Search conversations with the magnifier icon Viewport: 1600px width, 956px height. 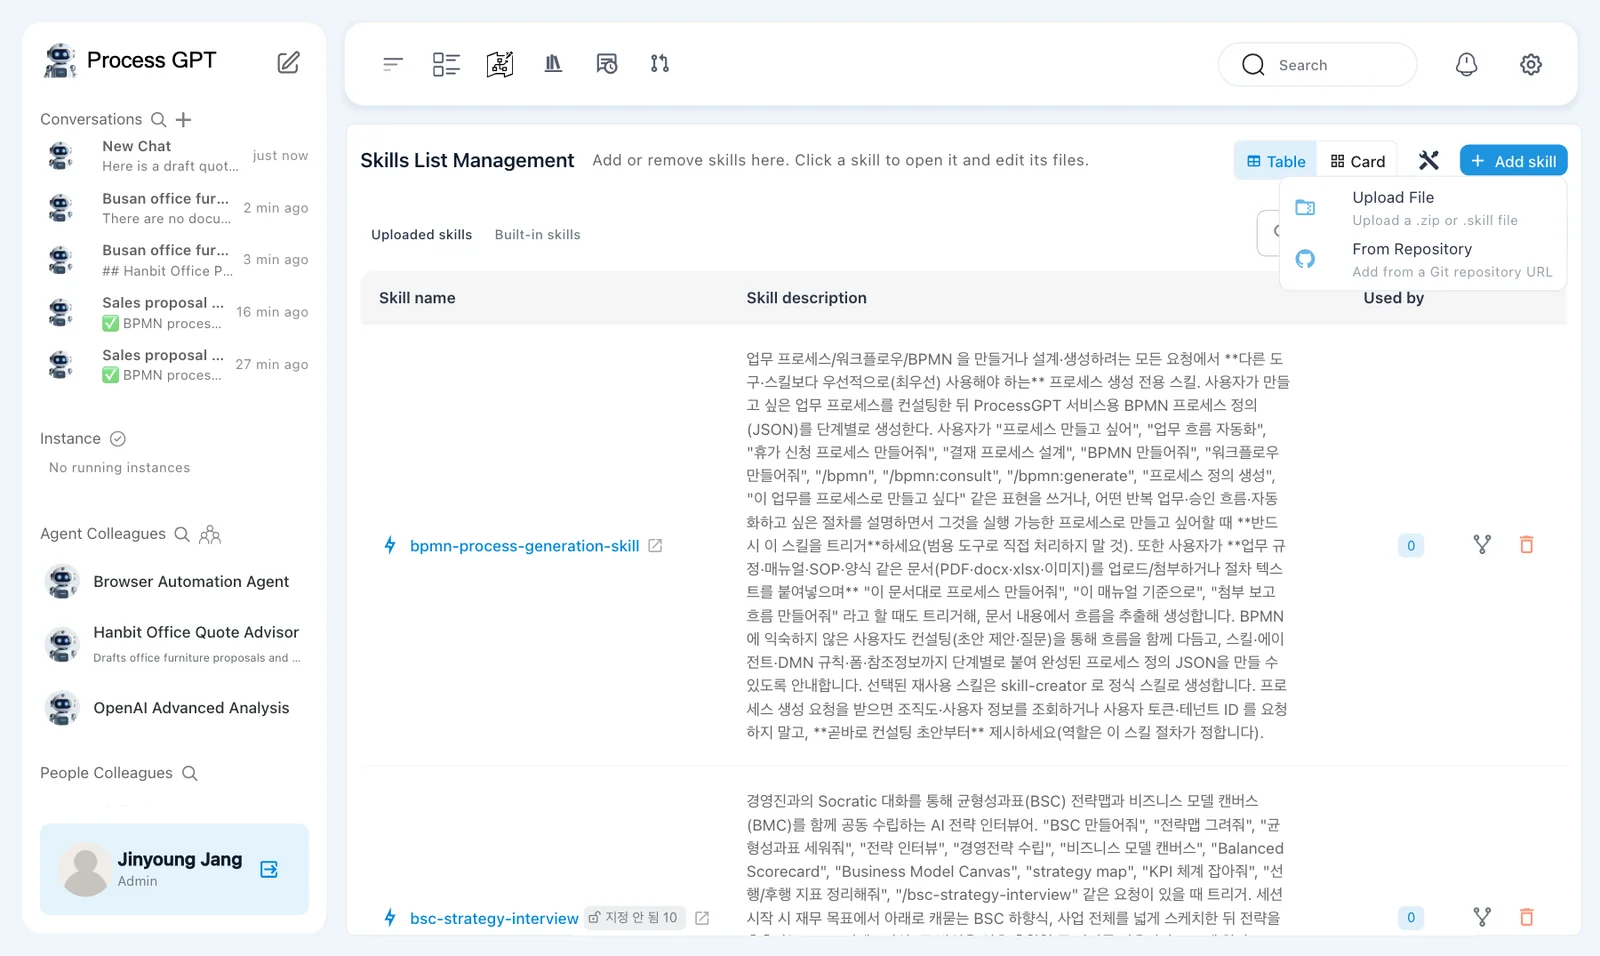pos(158,119)
